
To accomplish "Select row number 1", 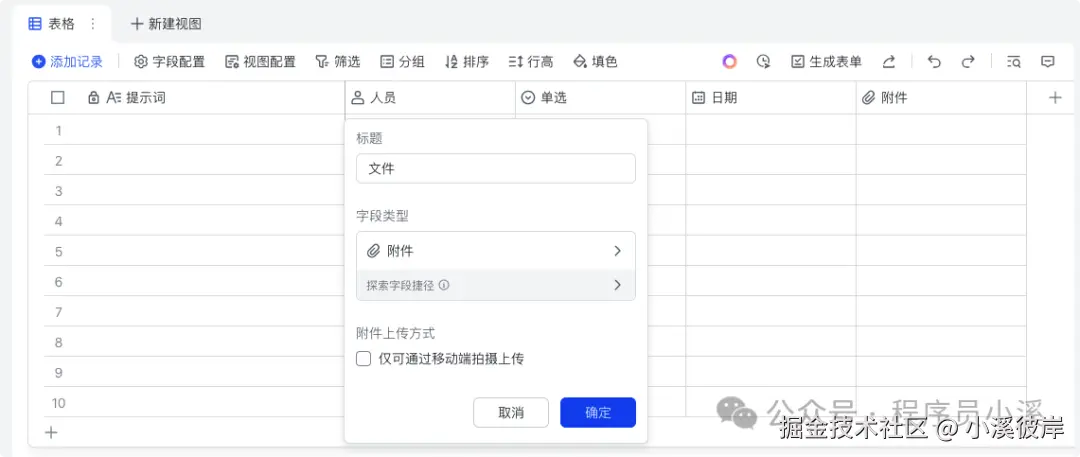I will click(59, 130).
